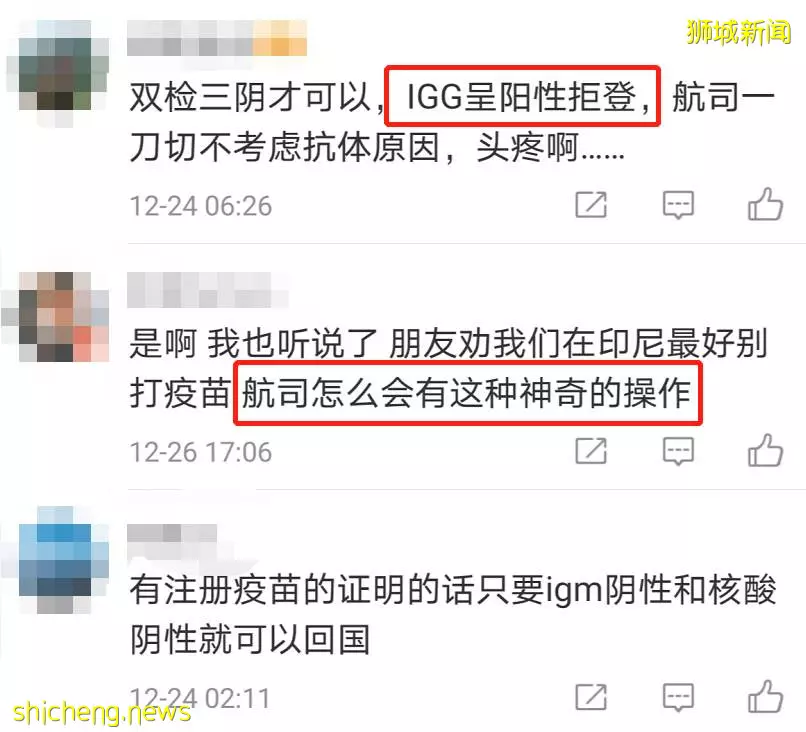Select the highlighted text IGG呈阳性拒登

522,96
